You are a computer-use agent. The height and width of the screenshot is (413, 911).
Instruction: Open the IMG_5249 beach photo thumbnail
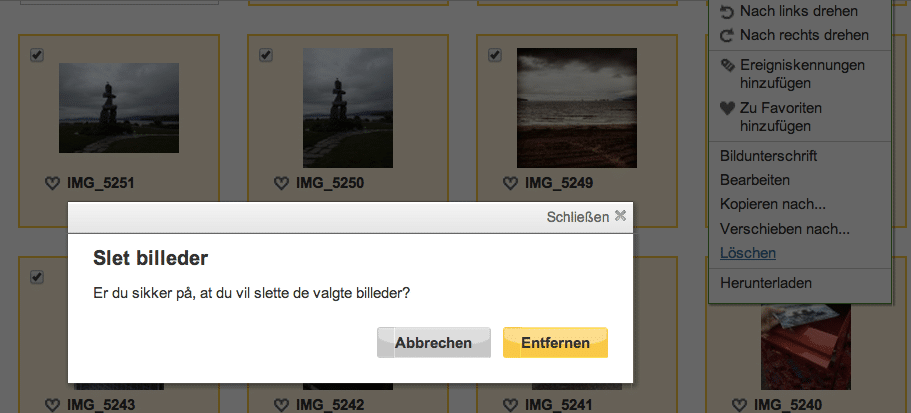point(577,108)
